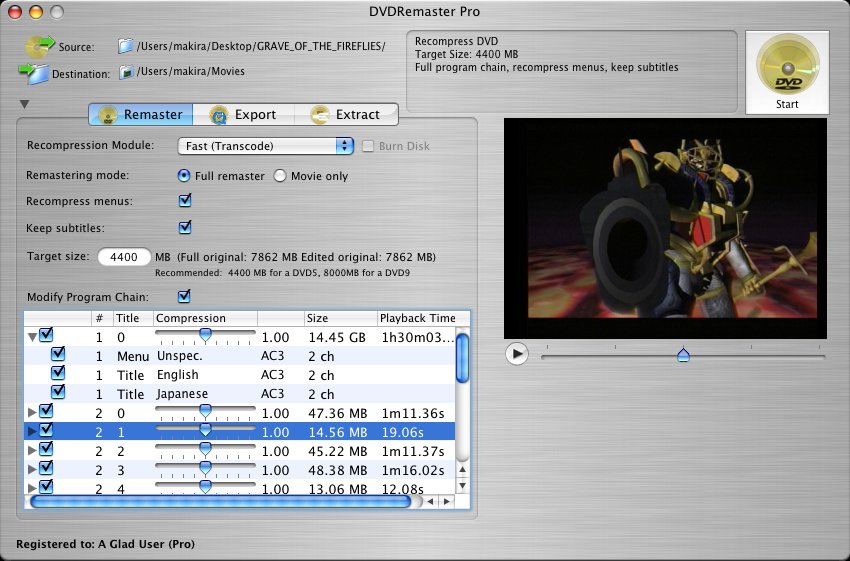This screenshot has height=561, width=850.
Task: Start remastering with the DVD Start button
Action: coord(787,72)
